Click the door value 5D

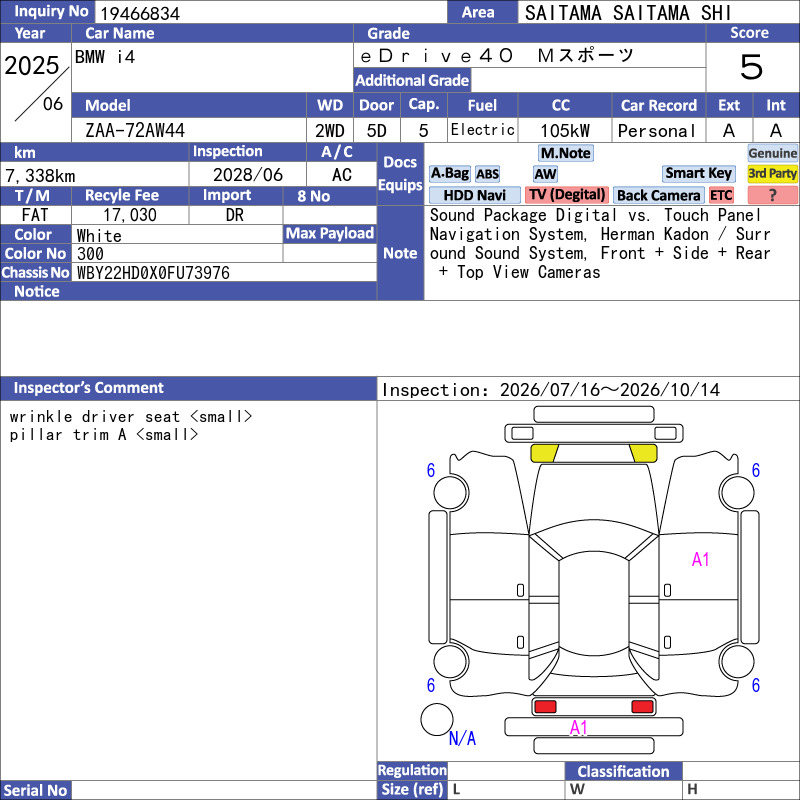click(377, 131)
